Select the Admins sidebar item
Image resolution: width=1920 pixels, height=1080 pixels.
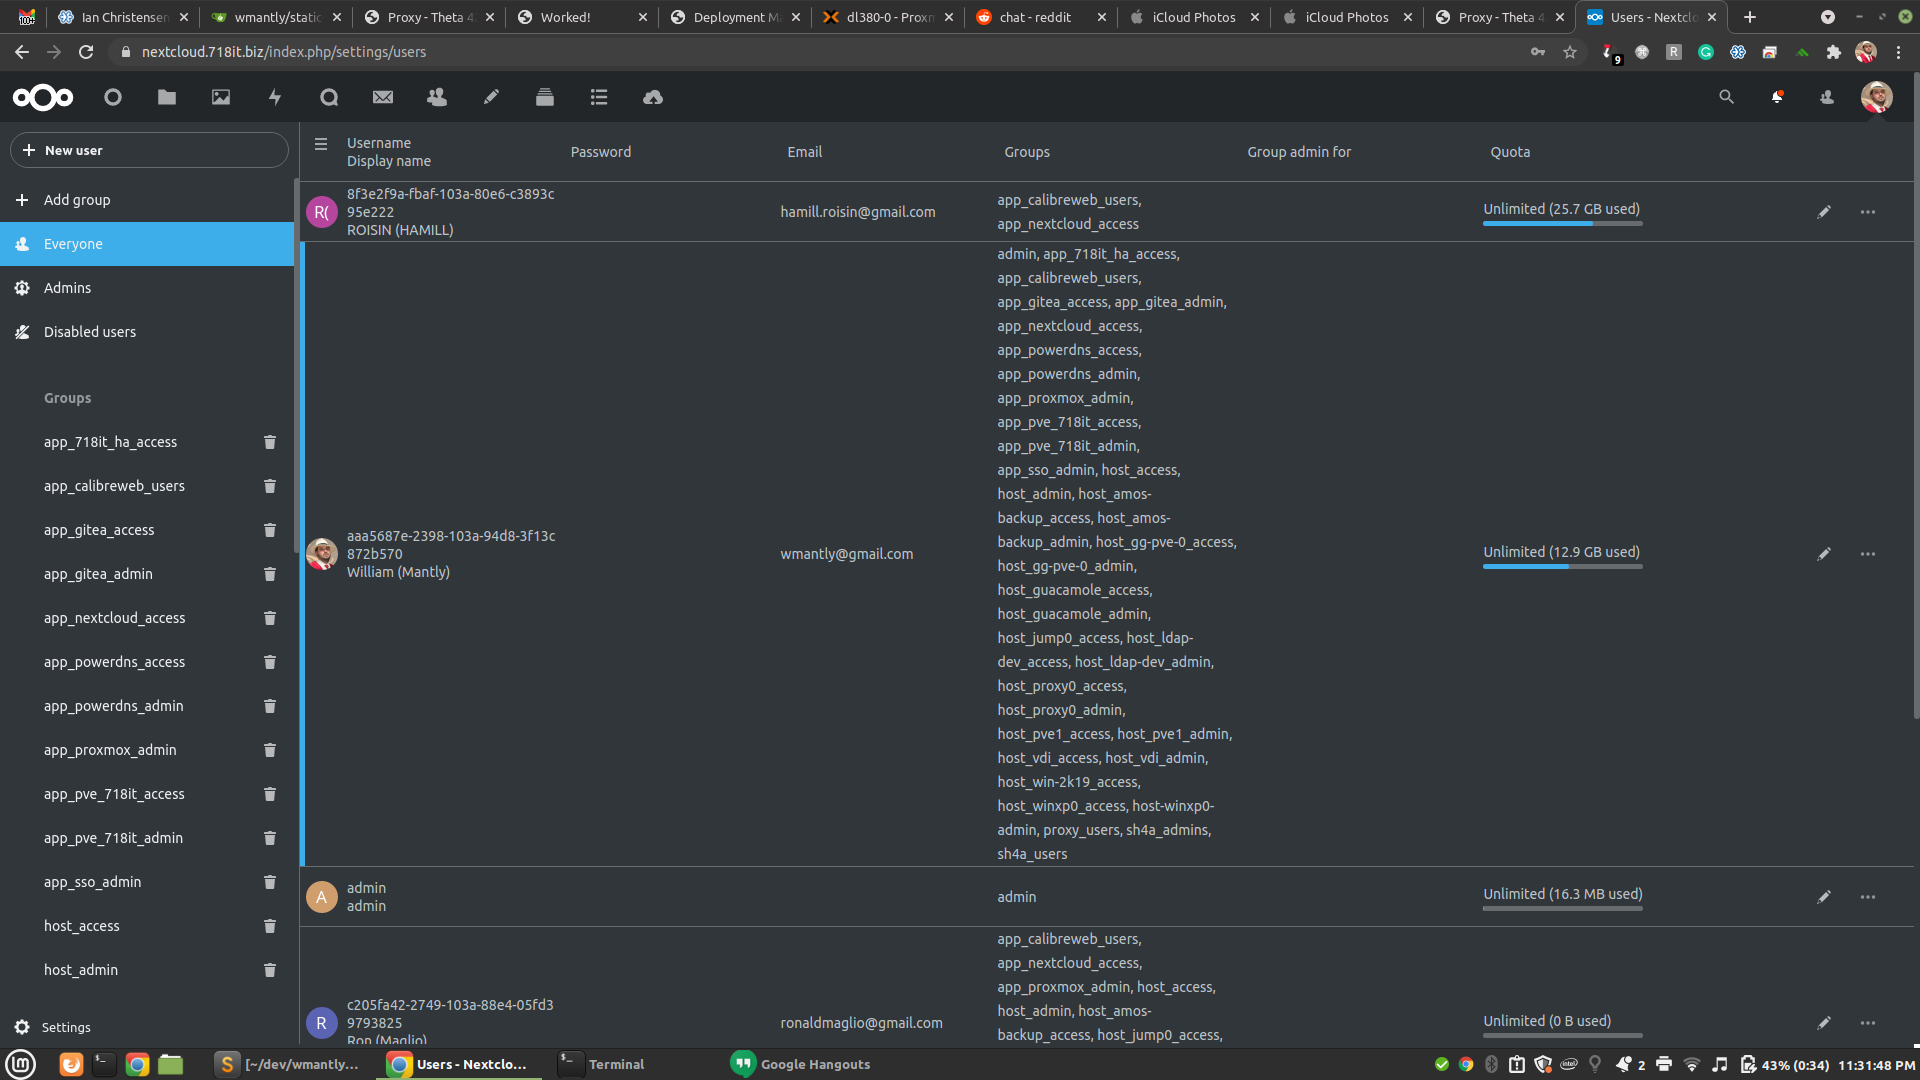pyautogui.click(x=67, y=288)
